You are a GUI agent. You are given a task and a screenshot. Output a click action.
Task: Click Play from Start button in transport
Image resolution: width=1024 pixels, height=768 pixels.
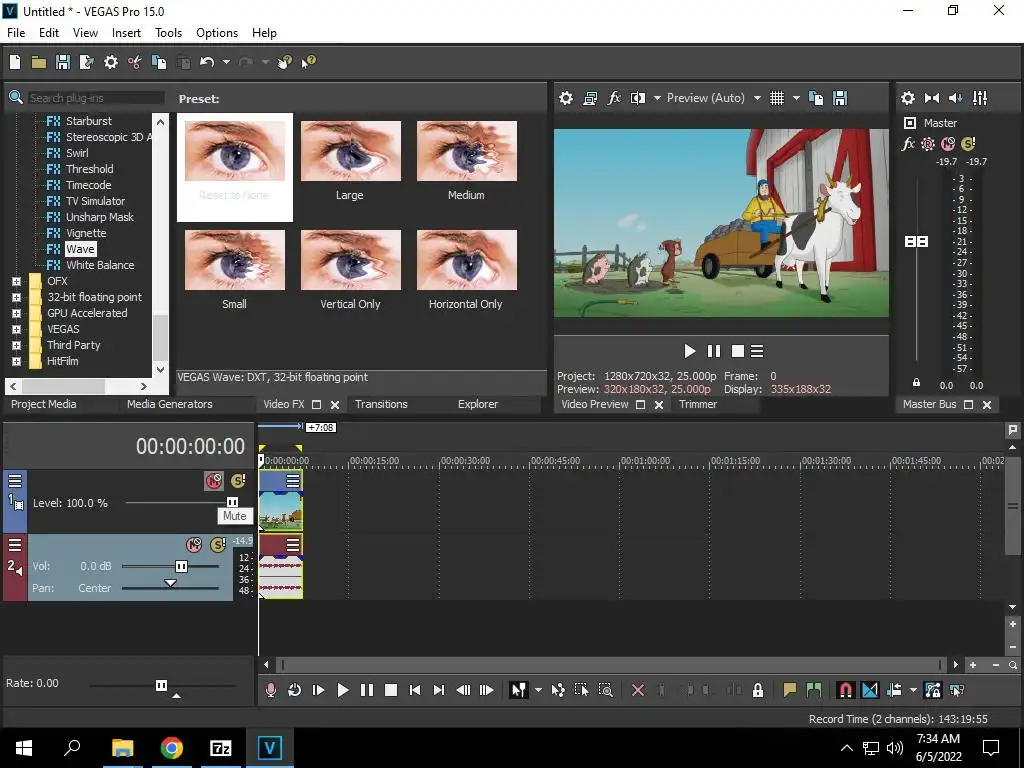[x=318, y=690]
